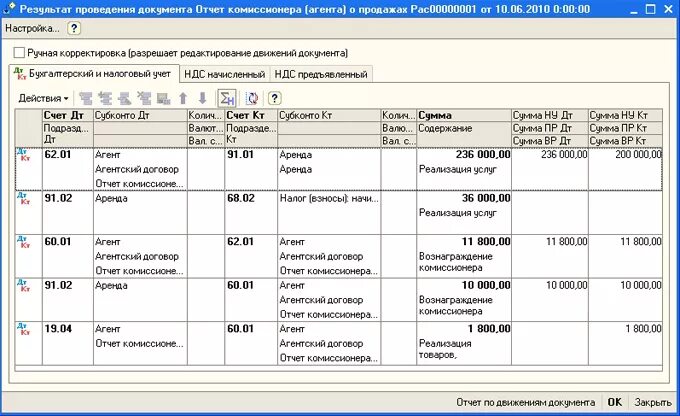Viewport: 680px width, 416px height.
Task: Click the second copy-row toolbar icon
Action: coord(105,98)
